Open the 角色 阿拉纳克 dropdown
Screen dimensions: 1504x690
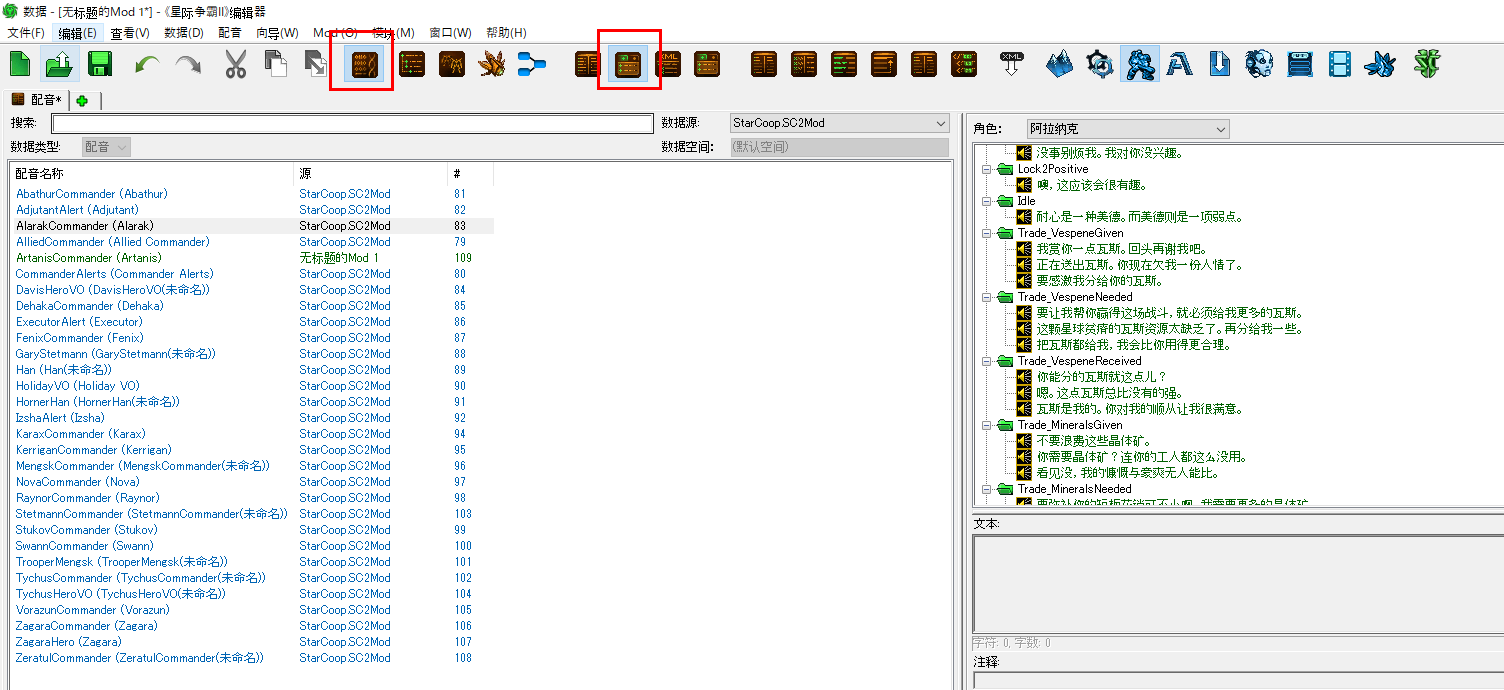coord(1127,129)
